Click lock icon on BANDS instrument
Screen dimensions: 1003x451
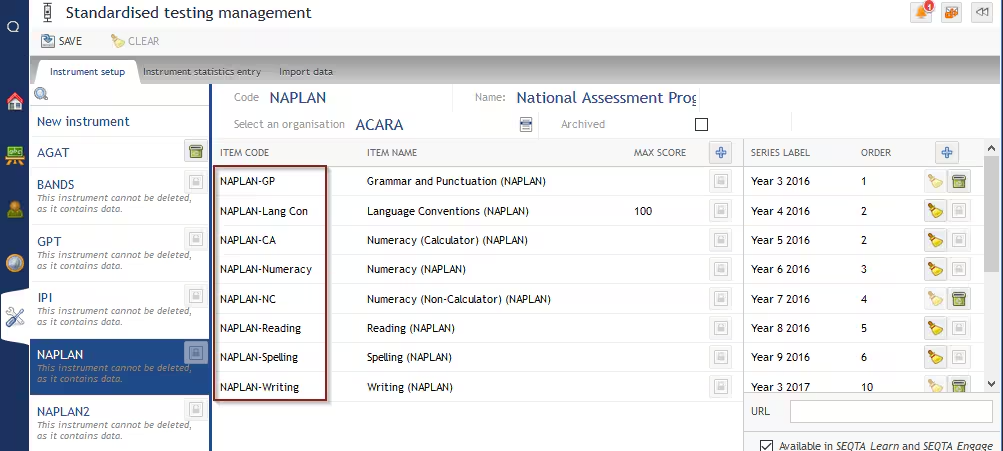[195, 182]
